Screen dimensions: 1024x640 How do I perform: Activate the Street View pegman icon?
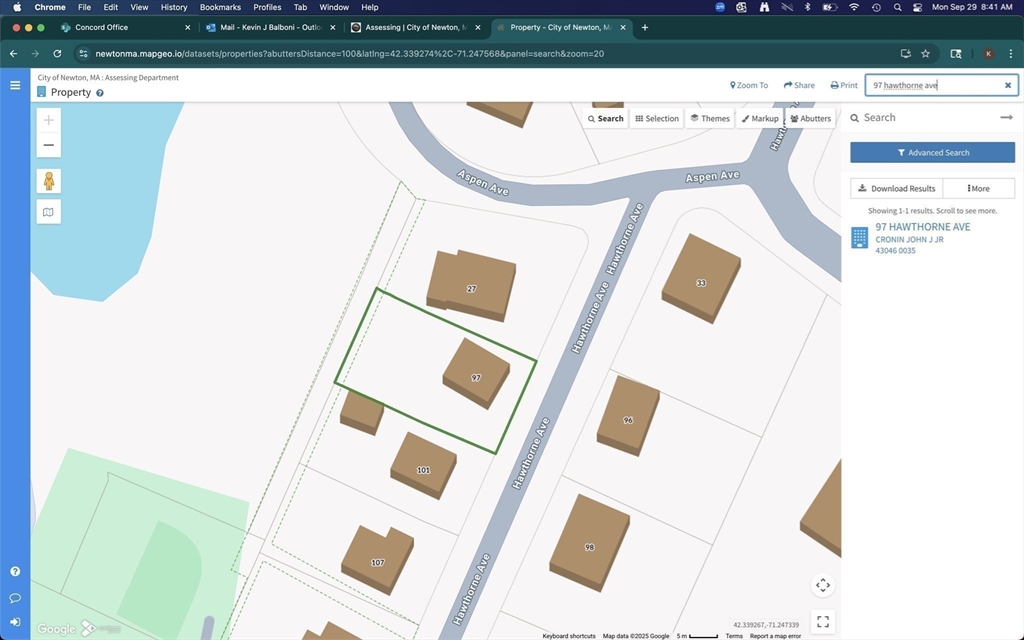(x=48, y=181)
